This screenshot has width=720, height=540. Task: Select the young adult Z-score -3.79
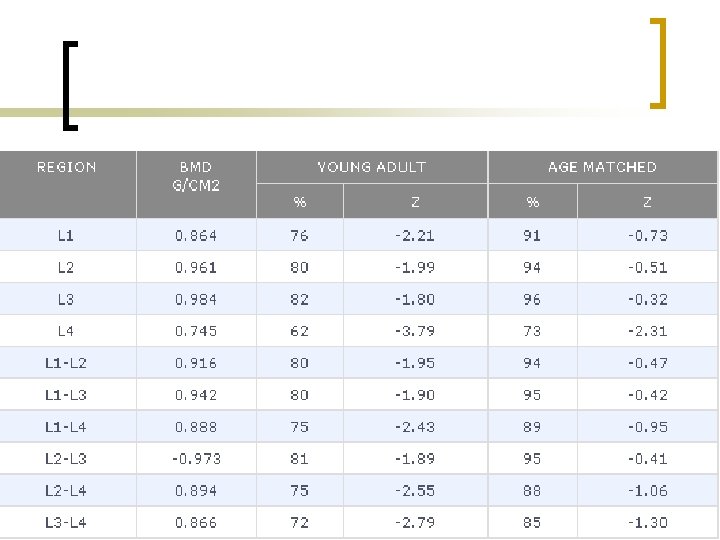415,331
